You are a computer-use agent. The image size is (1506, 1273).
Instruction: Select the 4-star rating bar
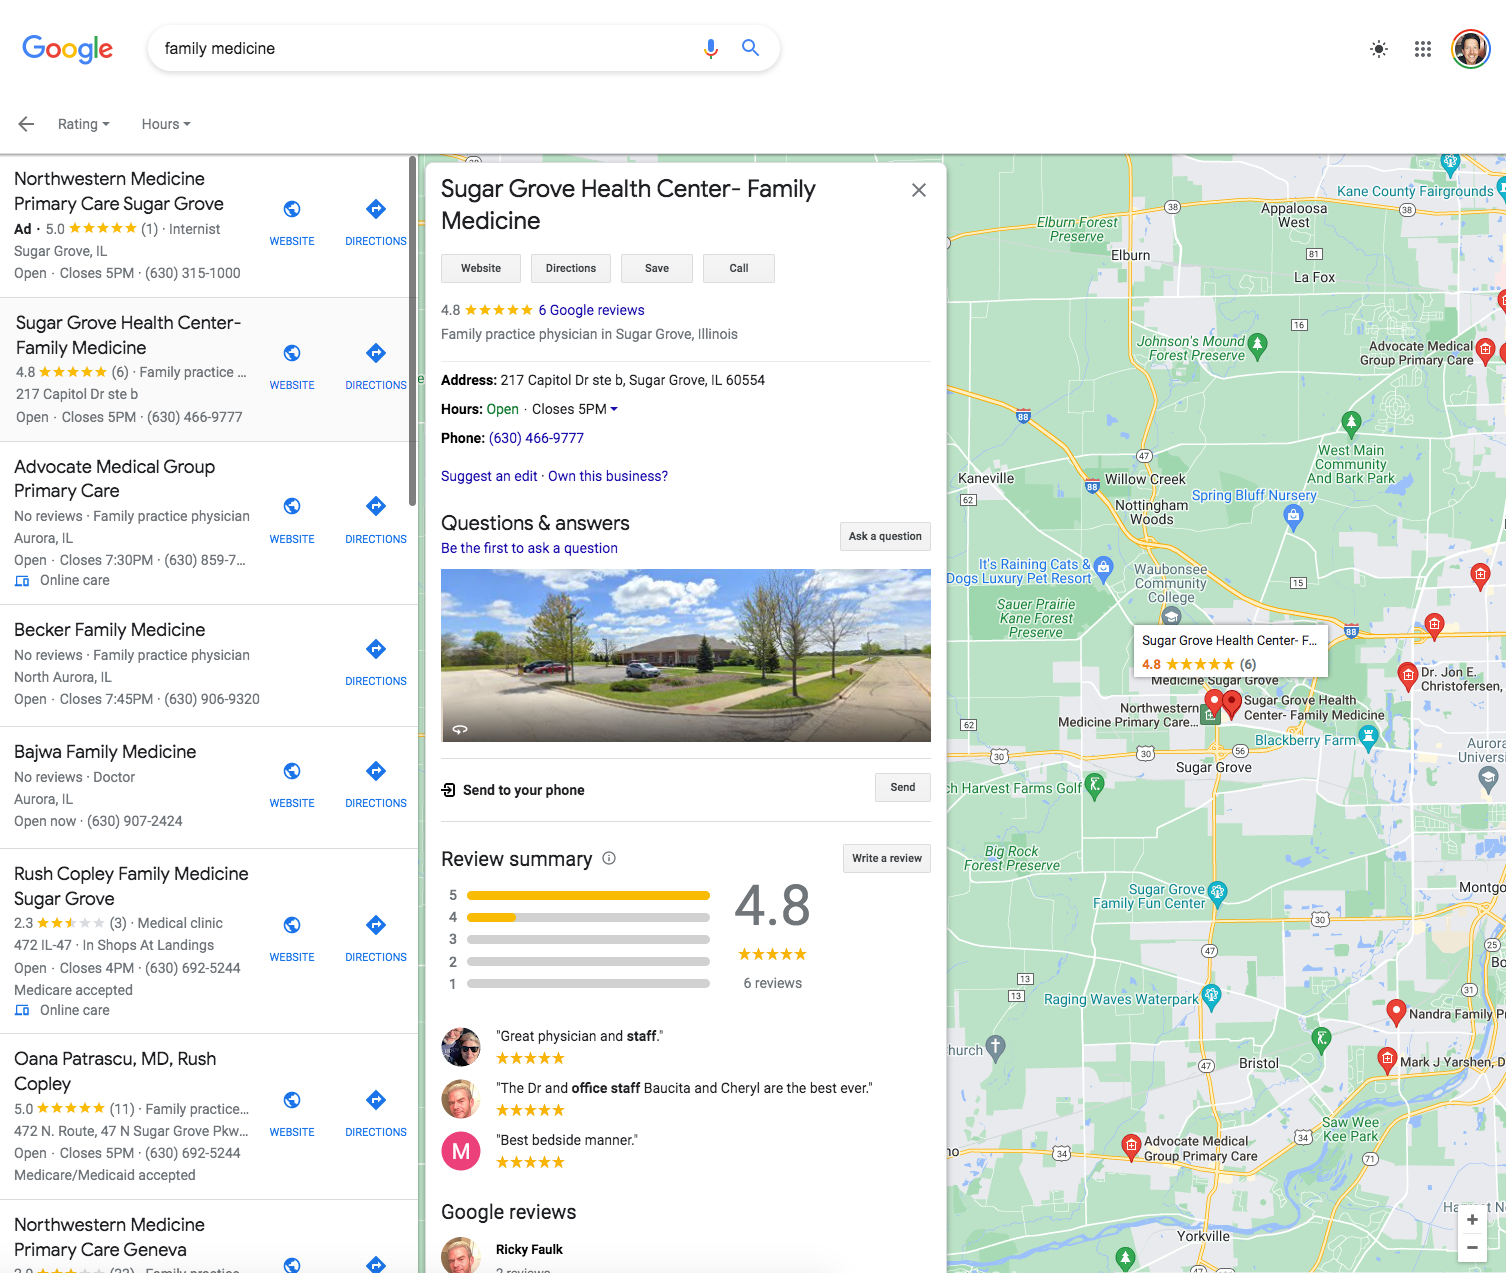pyautogui.click(x=588, y=917)
